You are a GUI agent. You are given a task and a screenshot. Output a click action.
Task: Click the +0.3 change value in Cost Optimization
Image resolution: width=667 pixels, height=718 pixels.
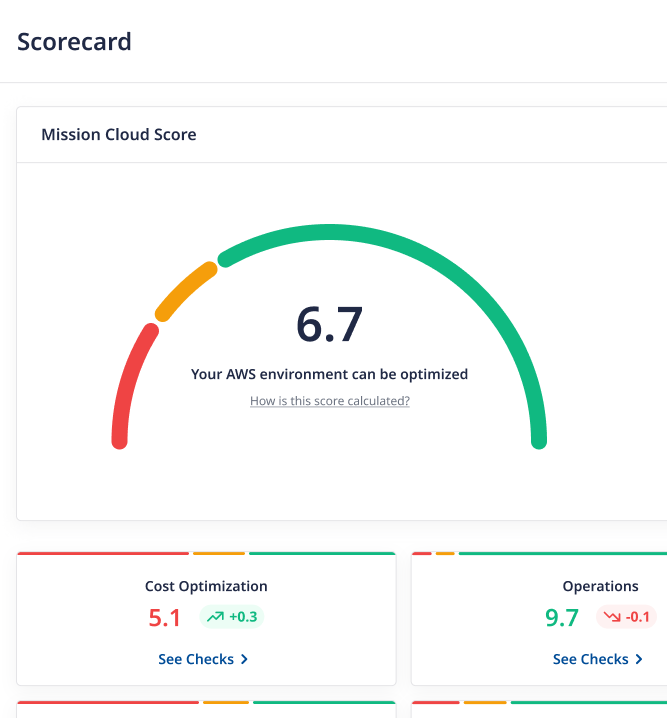[243, 617]
